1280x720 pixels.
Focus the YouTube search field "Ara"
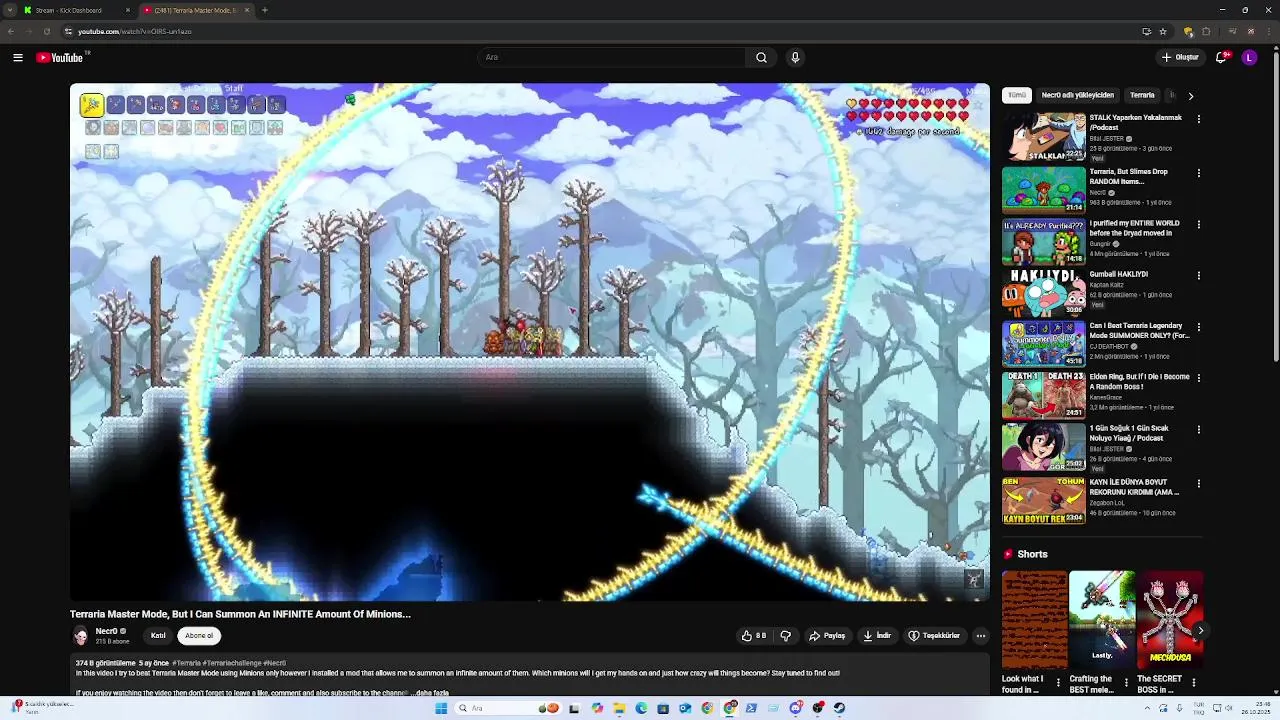[x=611, y=57]
